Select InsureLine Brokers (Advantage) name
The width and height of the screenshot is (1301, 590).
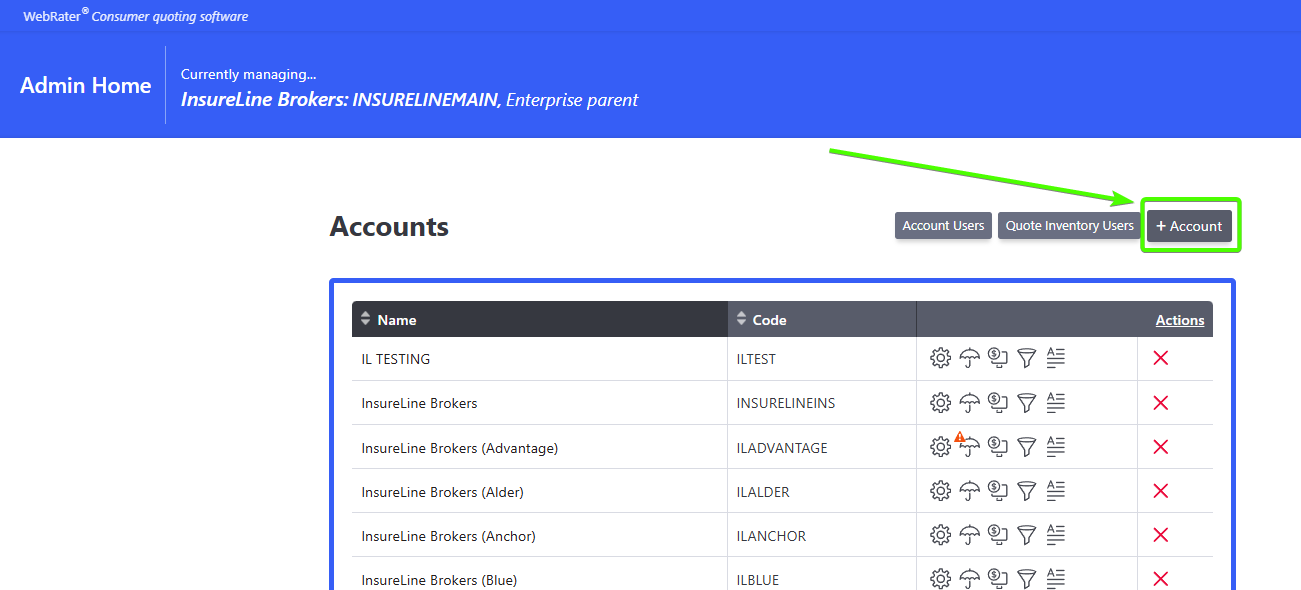pos(460,448)
